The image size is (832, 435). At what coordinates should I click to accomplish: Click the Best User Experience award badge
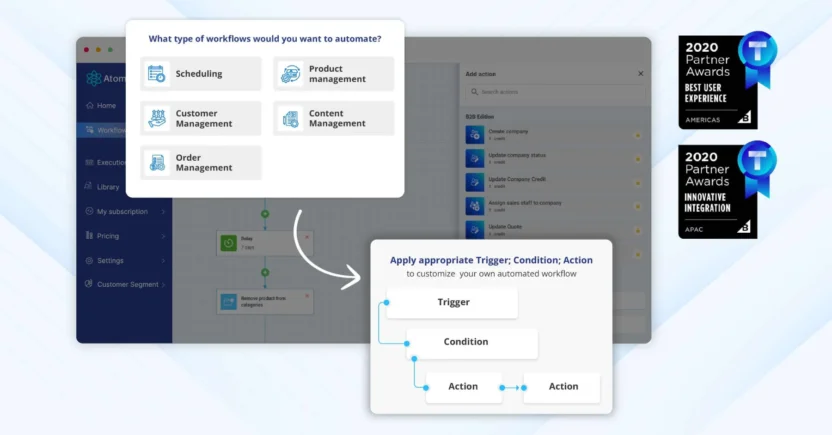click(x=727, y=81)
